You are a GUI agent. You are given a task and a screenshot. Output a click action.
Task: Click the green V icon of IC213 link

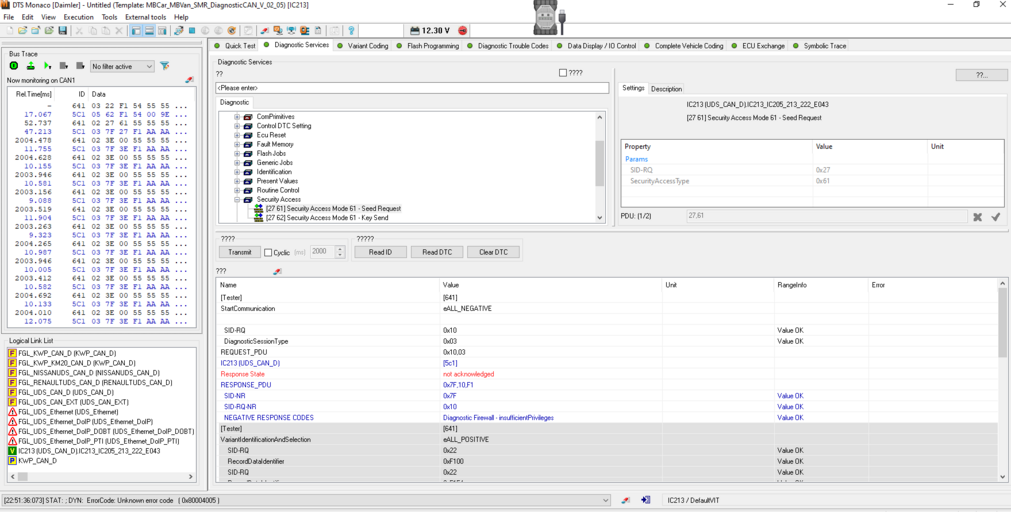tap(12, 451)
